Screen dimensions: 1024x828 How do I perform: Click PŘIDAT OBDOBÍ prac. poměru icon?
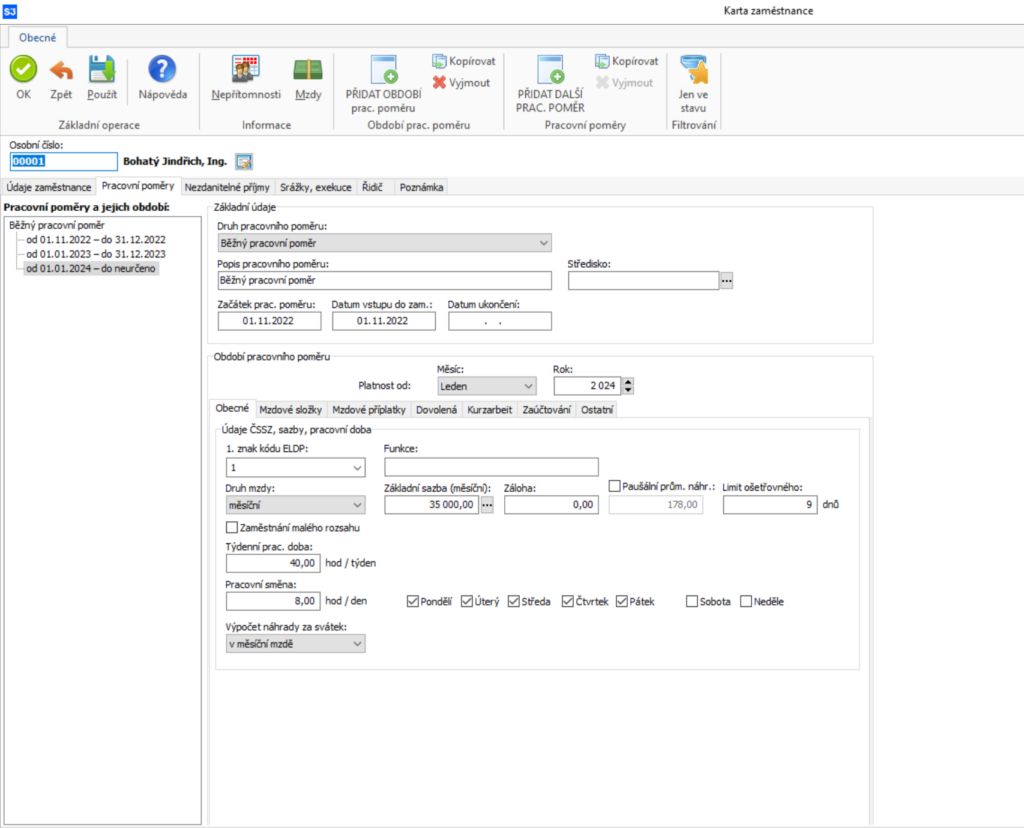(384, 70)
